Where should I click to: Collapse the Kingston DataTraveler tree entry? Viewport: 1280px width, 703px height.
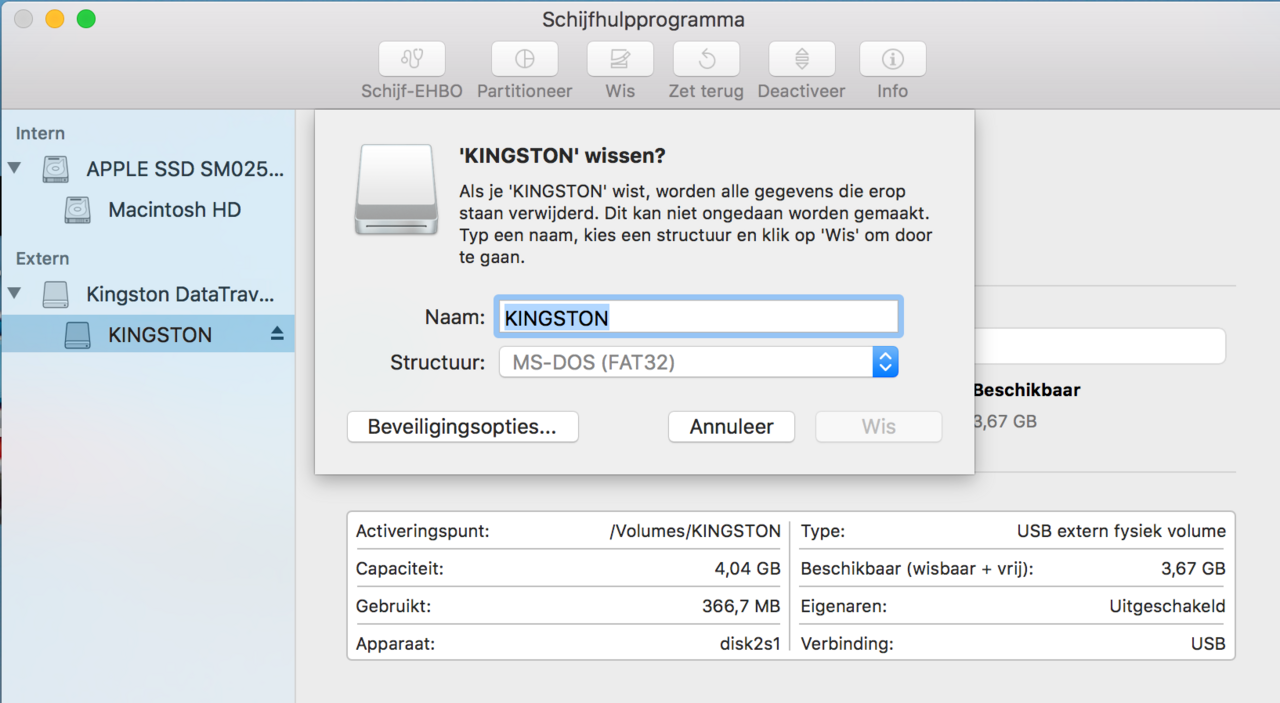(x=14, y=294)
